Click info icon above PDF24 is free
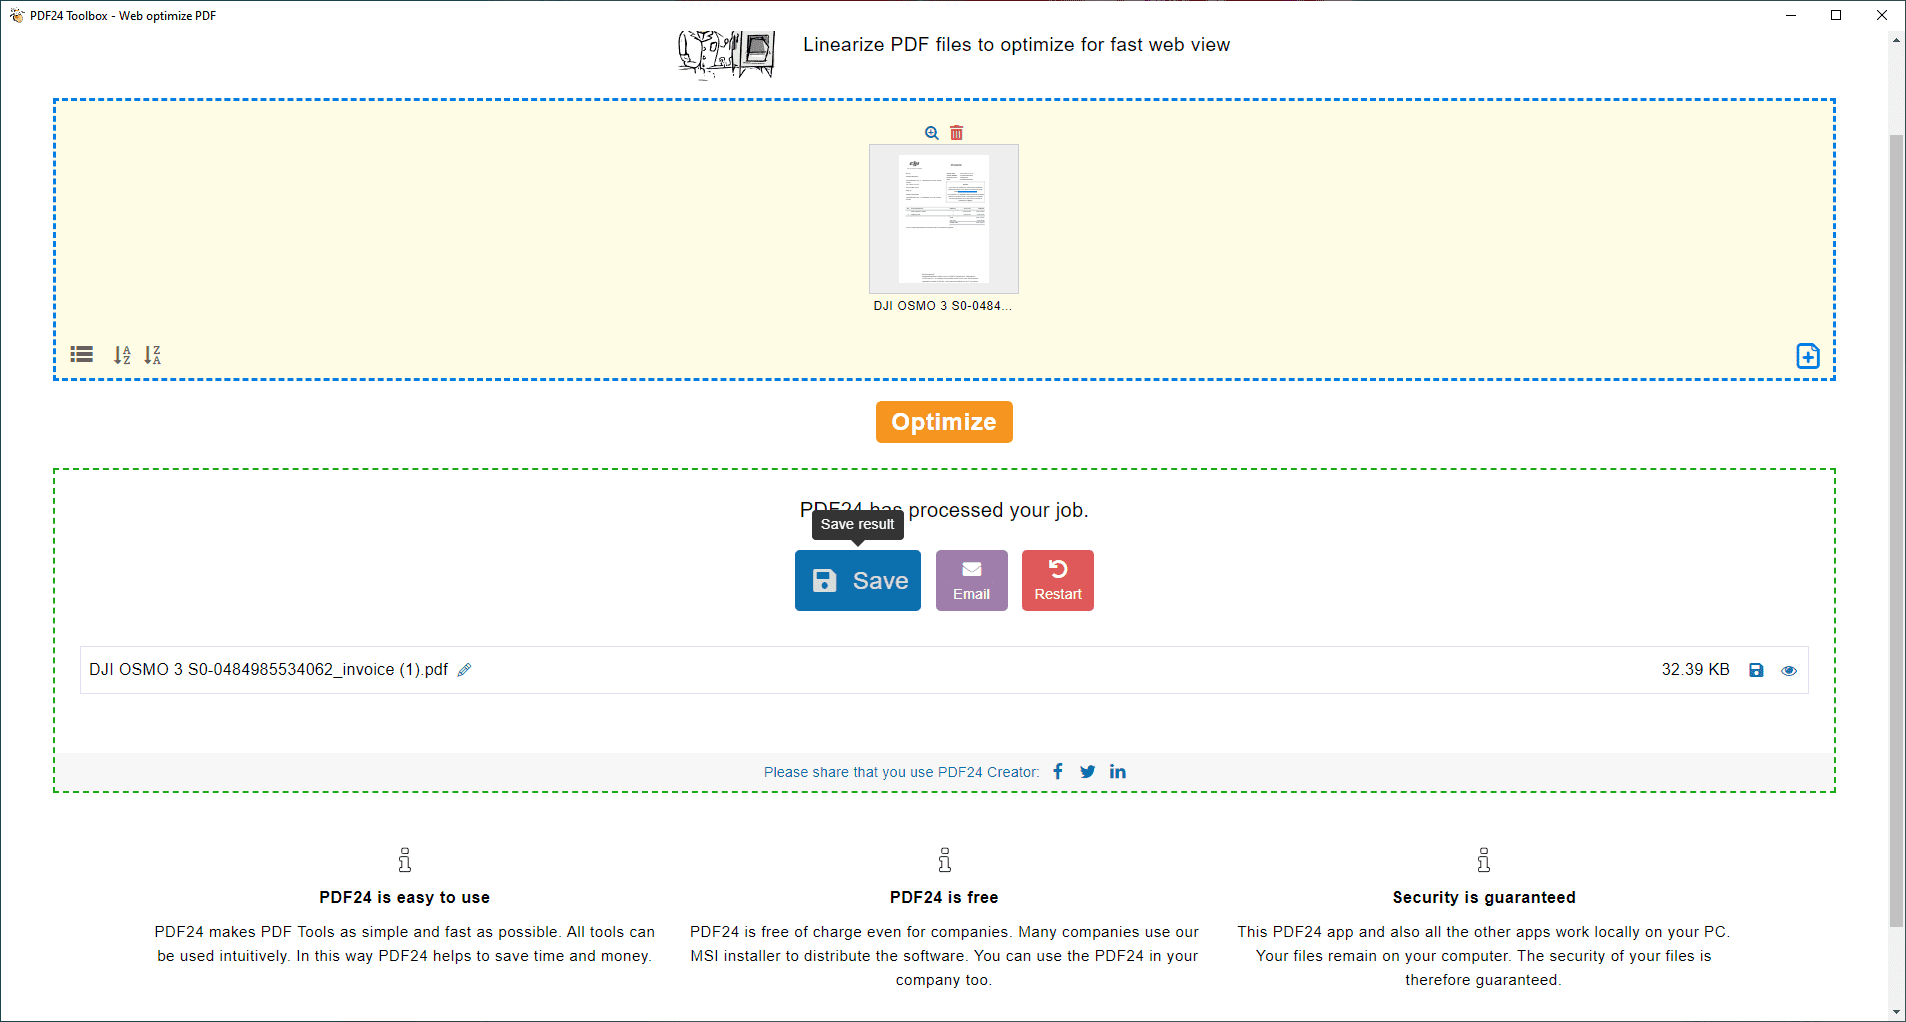Screen dimensions: 1906x1022 [944, 860]
